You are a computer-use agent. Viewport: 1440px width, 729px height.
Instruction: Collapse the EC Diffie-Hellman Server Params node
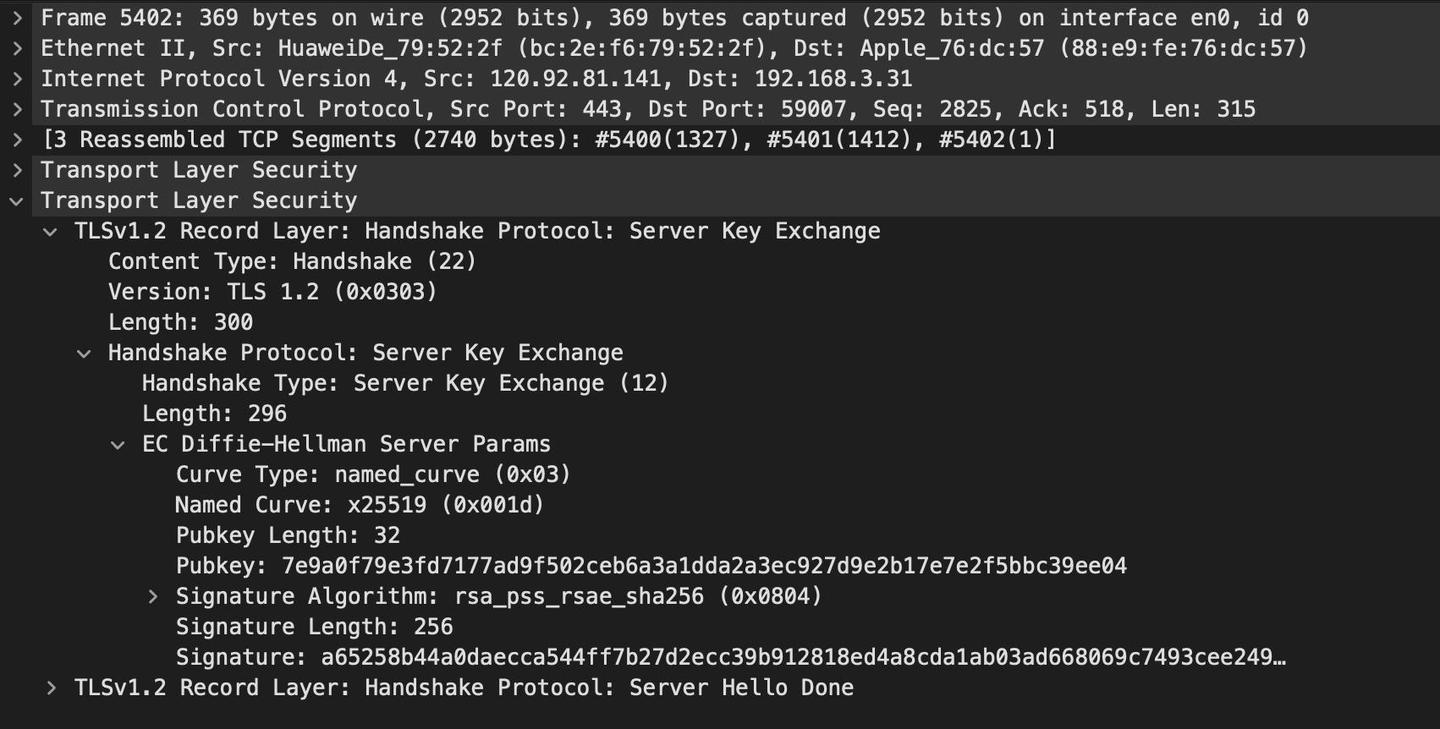pos(119,443)
